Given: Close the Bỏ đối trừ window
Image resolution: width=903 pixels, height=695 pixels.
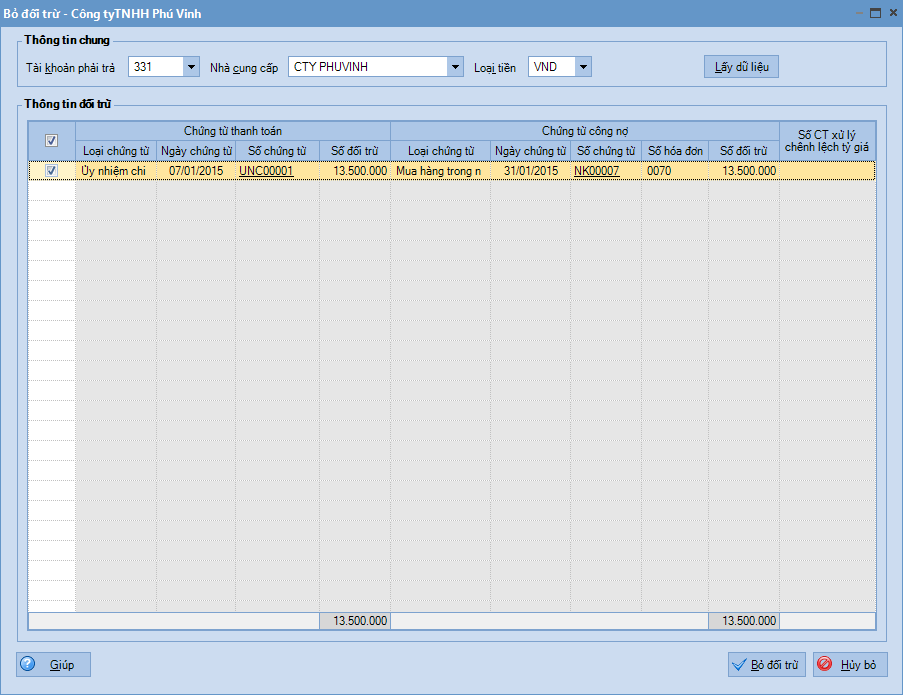Looking at the screenshot, I should click(890, 13).
